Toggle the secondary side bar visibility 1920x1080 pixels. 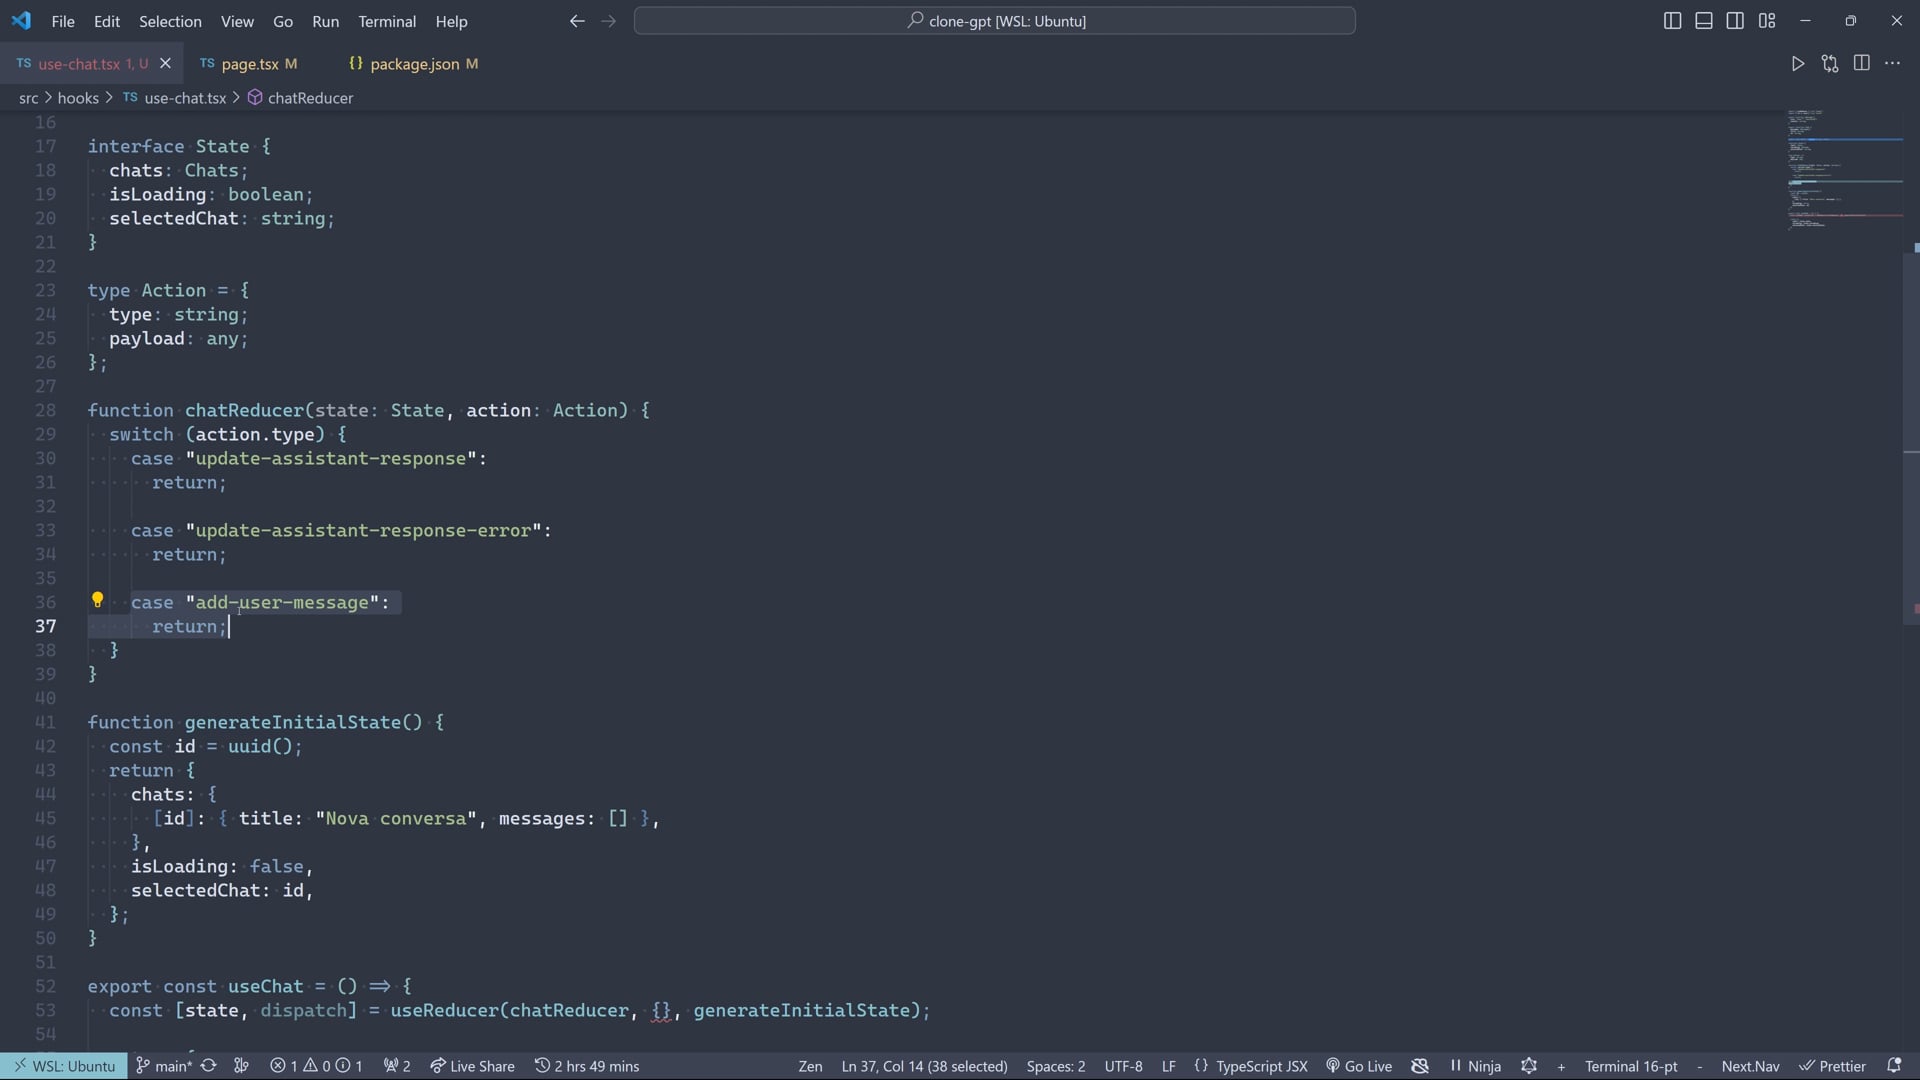(1735, 21)
